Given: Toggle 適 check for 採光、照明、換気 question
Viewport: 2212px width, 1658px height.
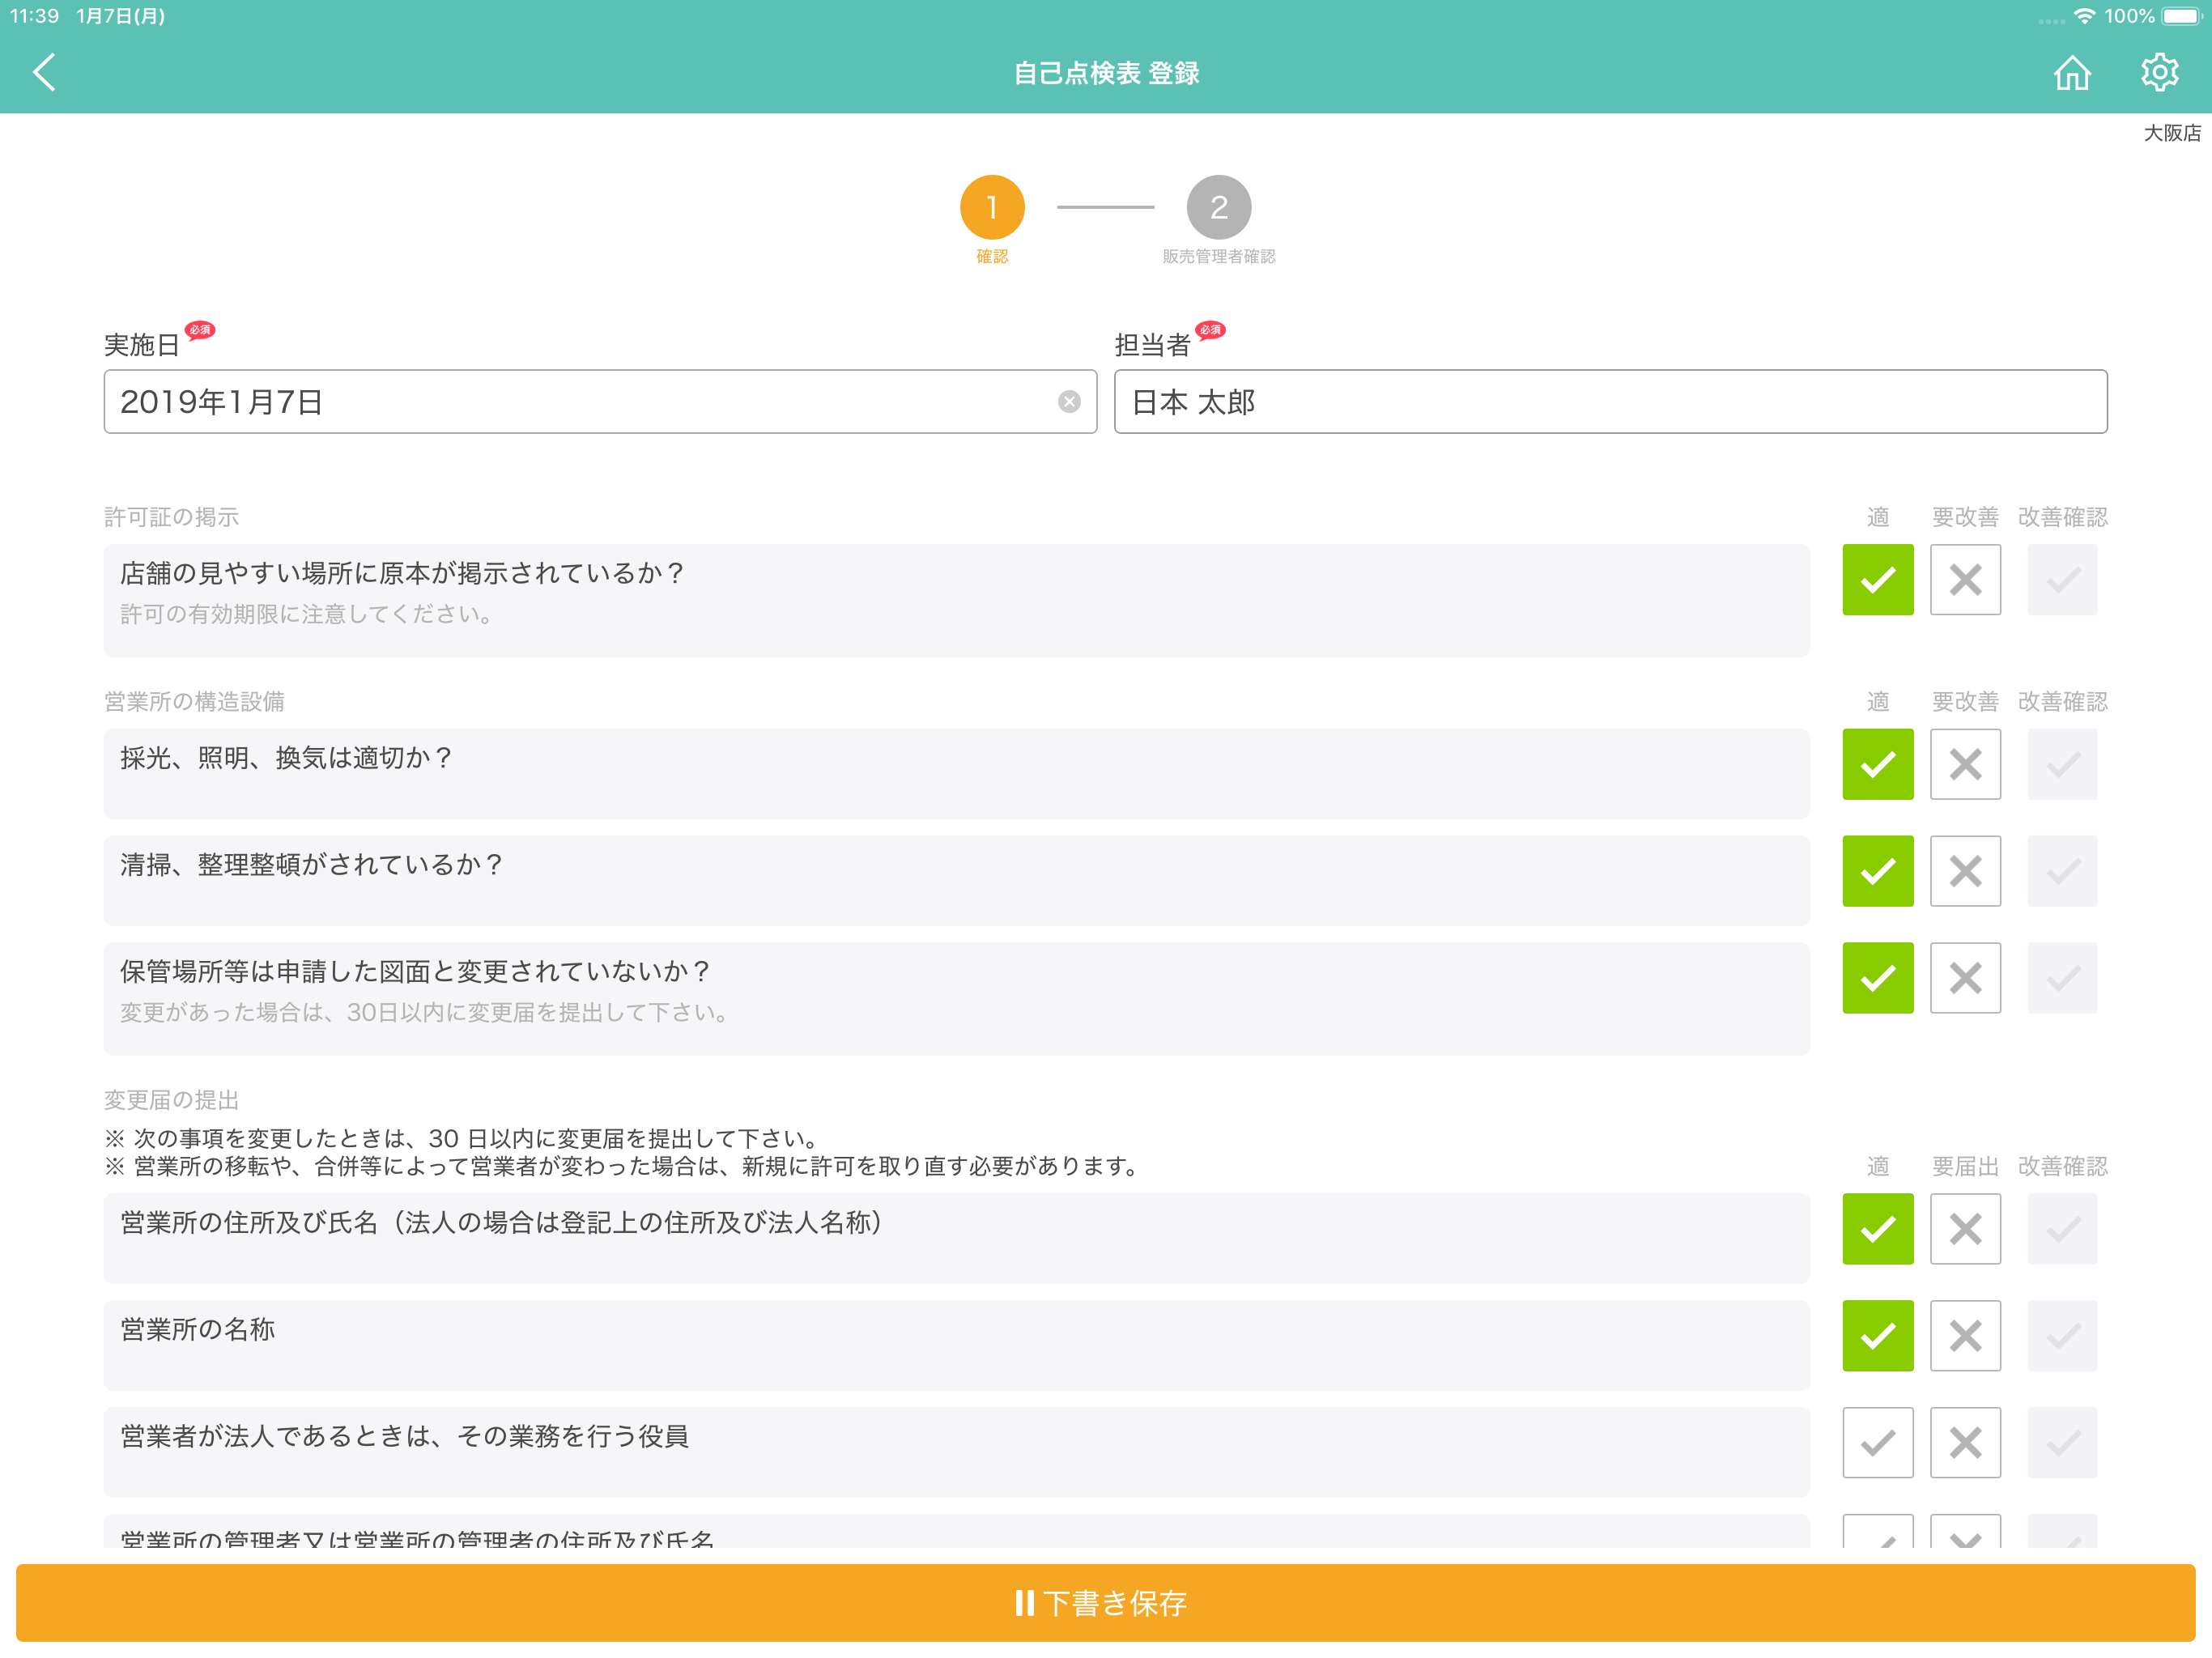Looking at the screenshot, I should (x=1877, y=764).
